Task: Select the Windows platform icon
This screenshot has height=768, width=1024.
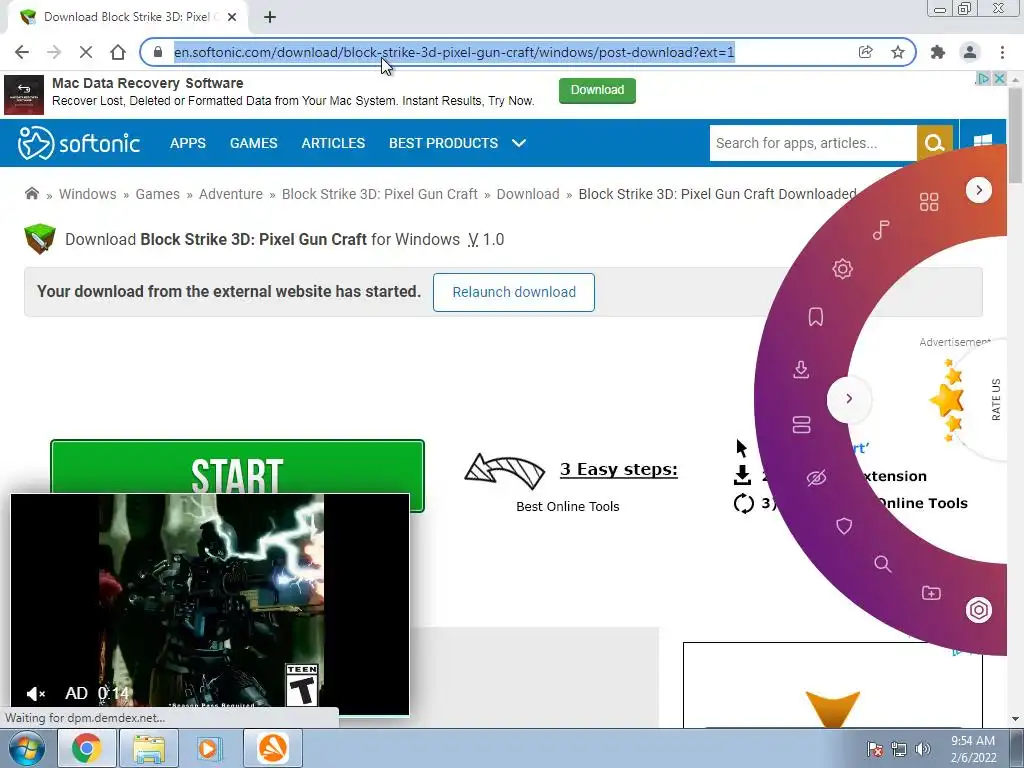Action: click(x=983, y=141)
